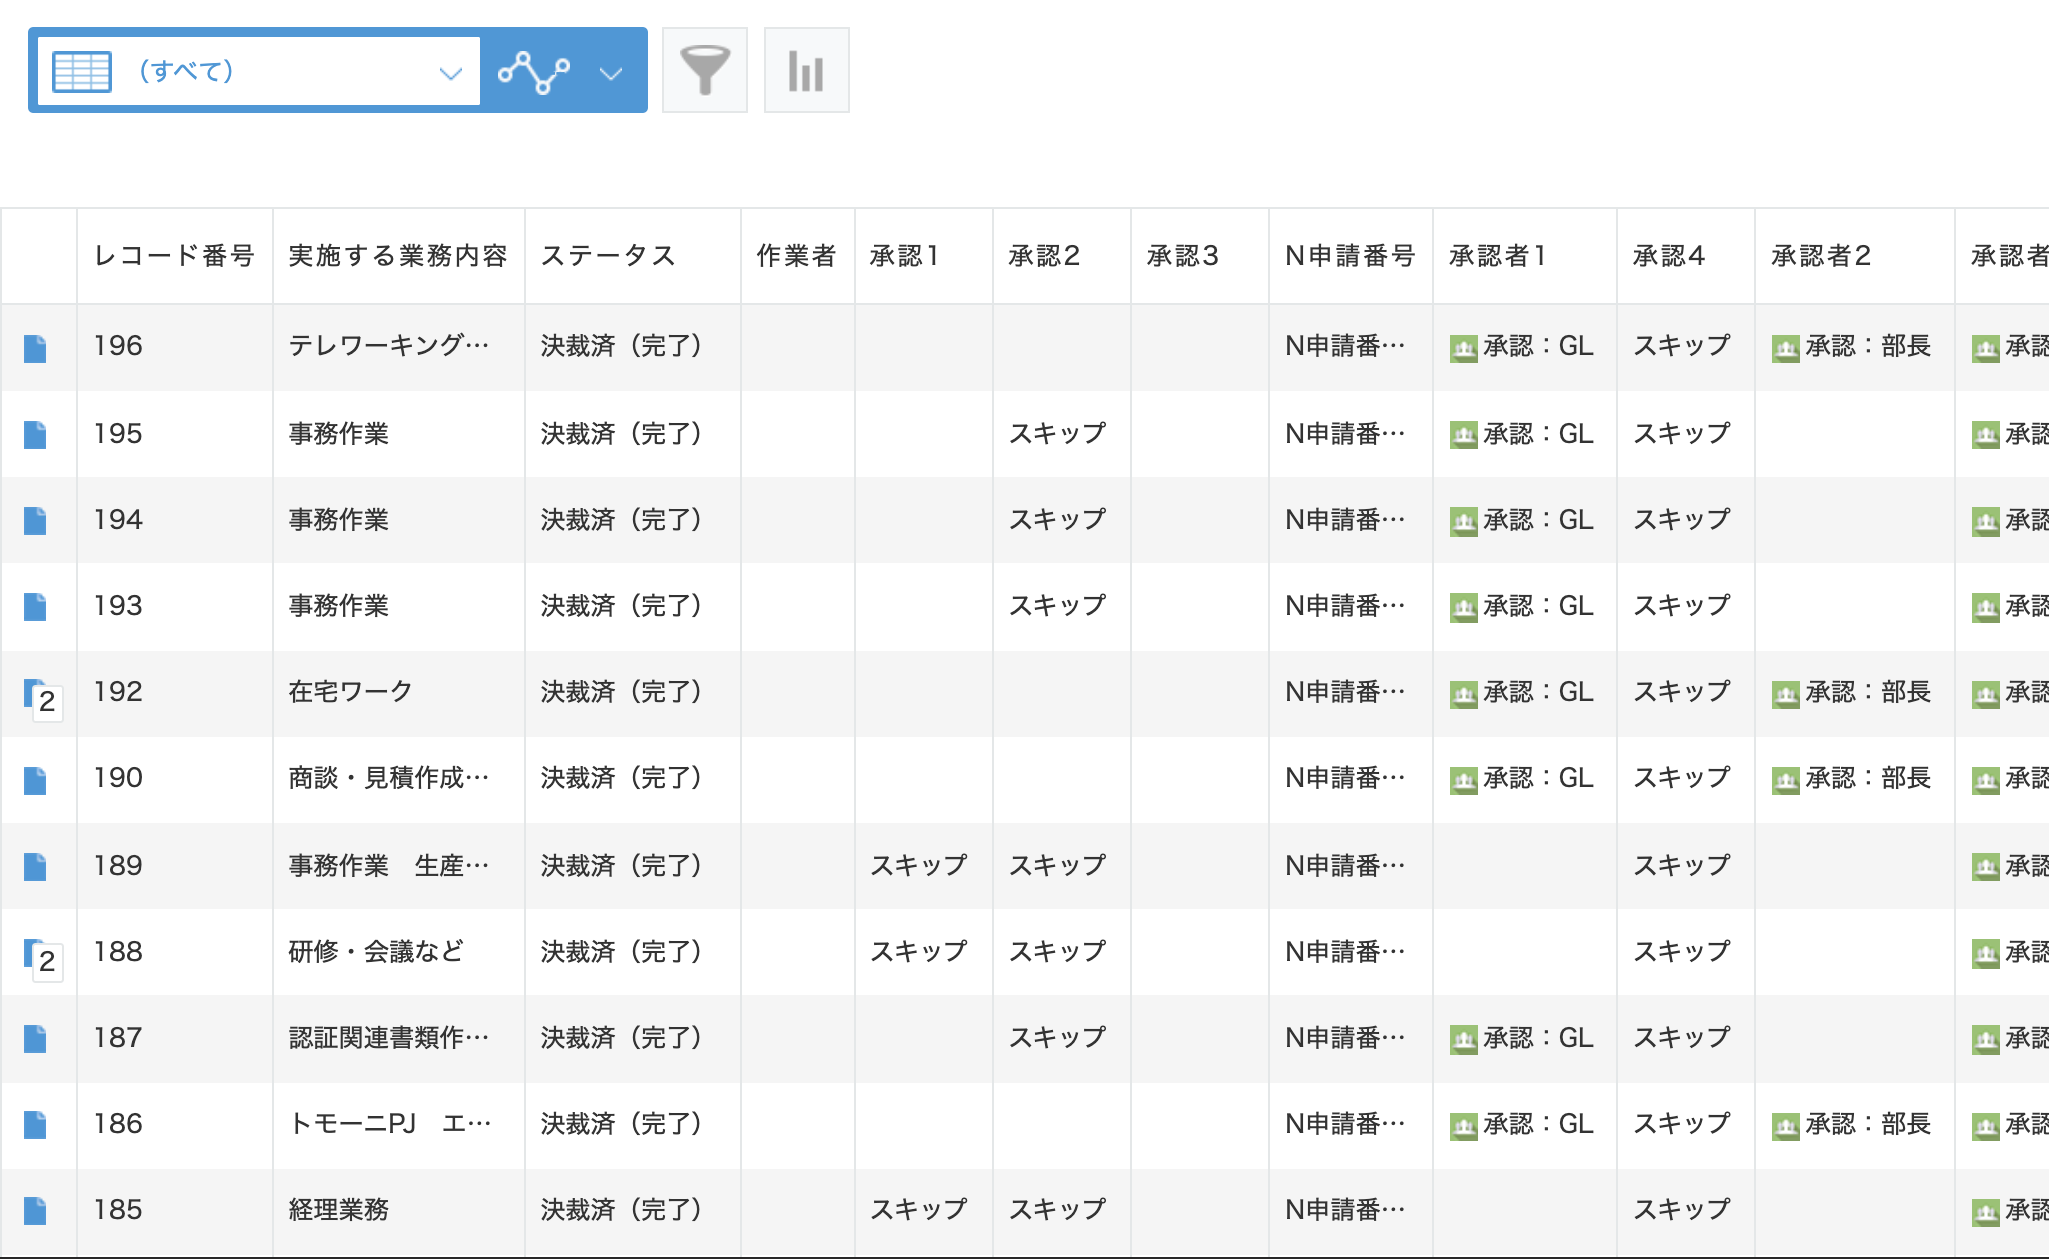
Task: Click the 承認：GL group icon in row 186
Action: click(1464, 1127)
